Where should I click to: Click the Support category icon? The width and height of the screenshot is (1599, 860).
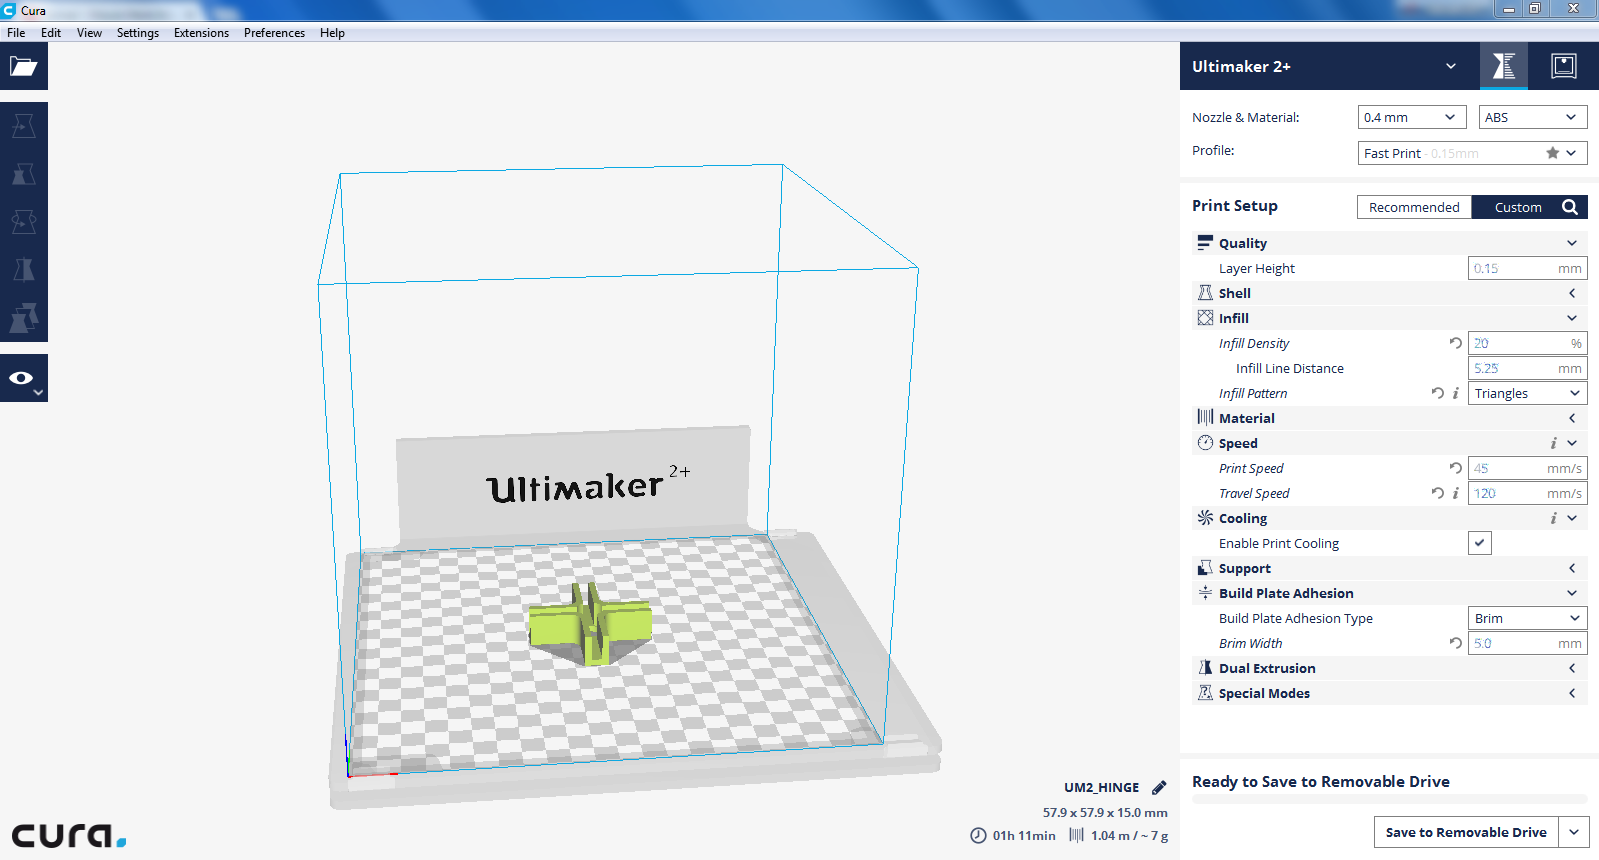click(1205, 567)
